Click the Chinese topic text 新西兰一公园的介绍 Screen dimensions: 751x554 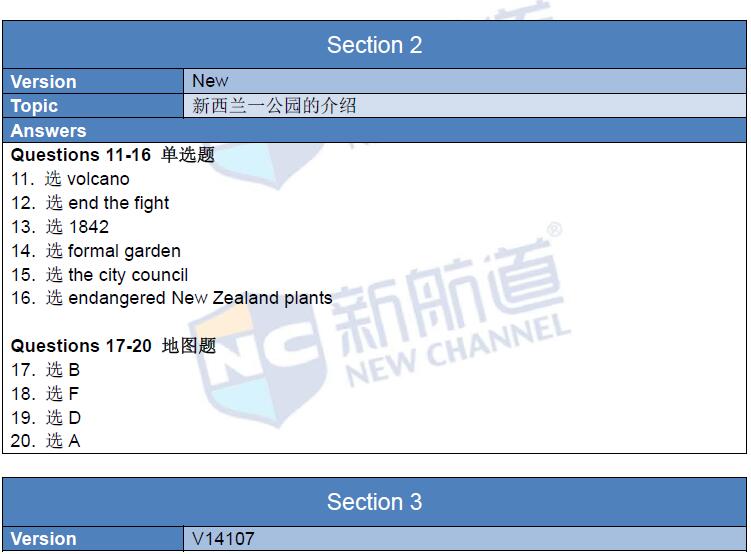tap(274, 106)
